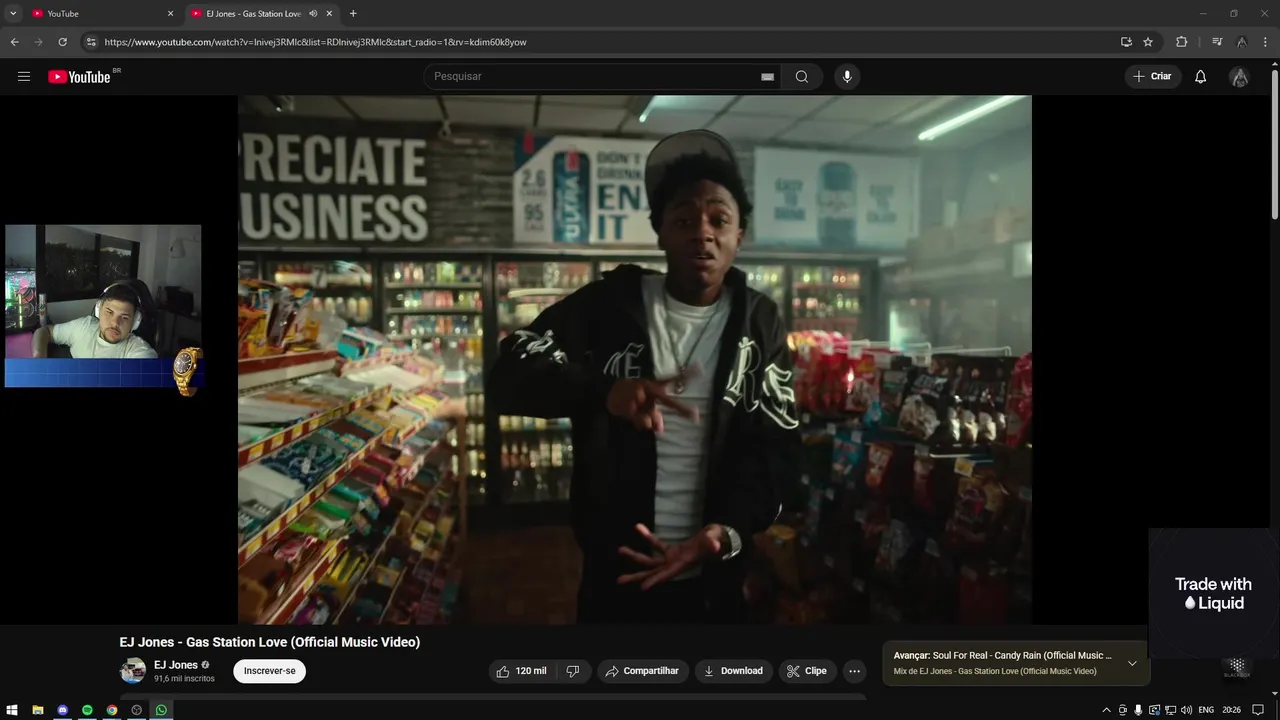Click the Clipe button
Viewport: 1280px width, 720px height.
click(x=807, y=671)
